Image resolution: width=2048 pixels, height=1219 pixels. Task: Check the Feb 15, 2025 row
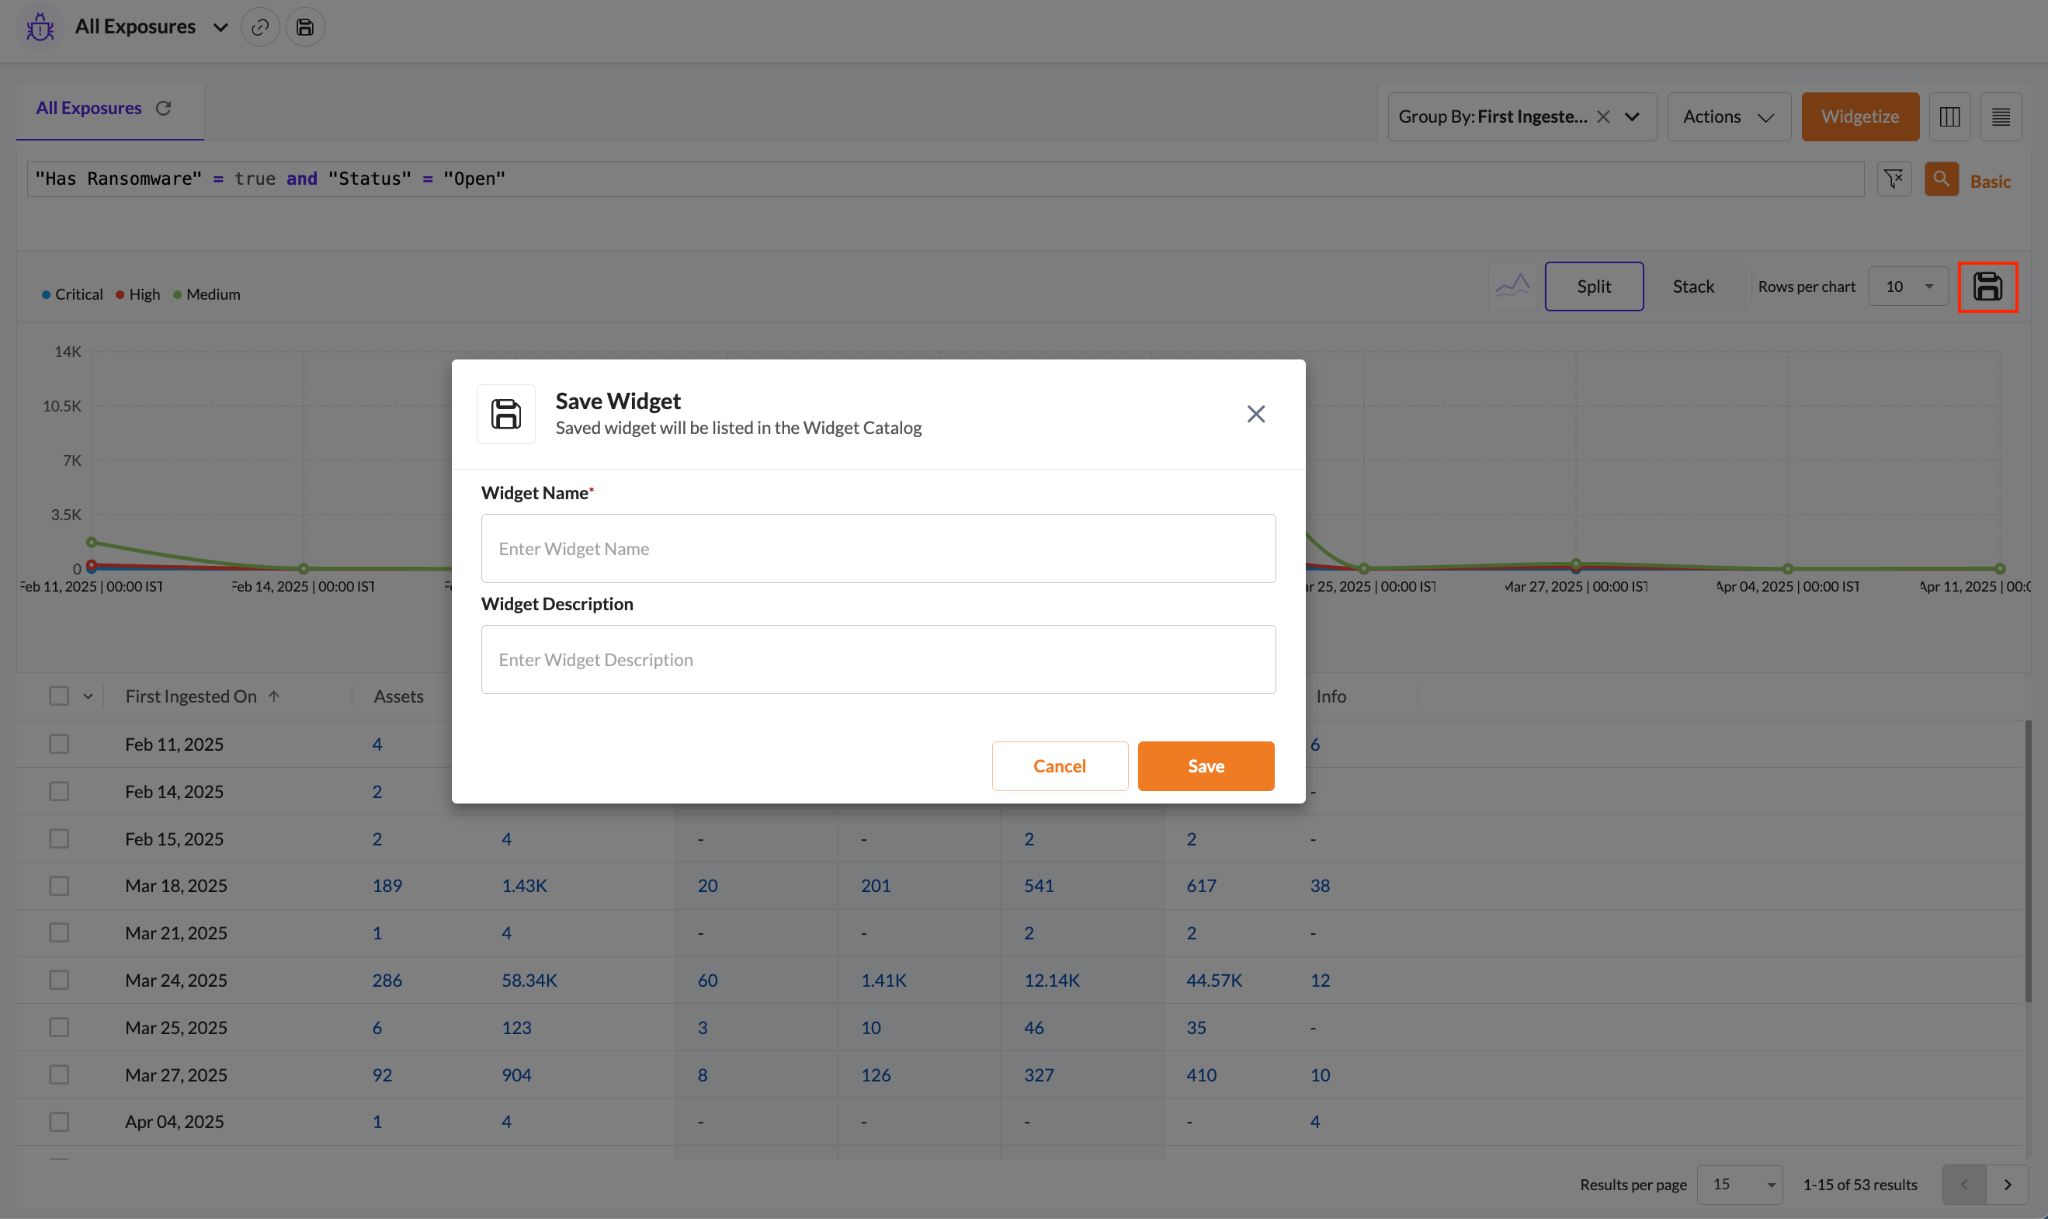[x=59, y=838]
